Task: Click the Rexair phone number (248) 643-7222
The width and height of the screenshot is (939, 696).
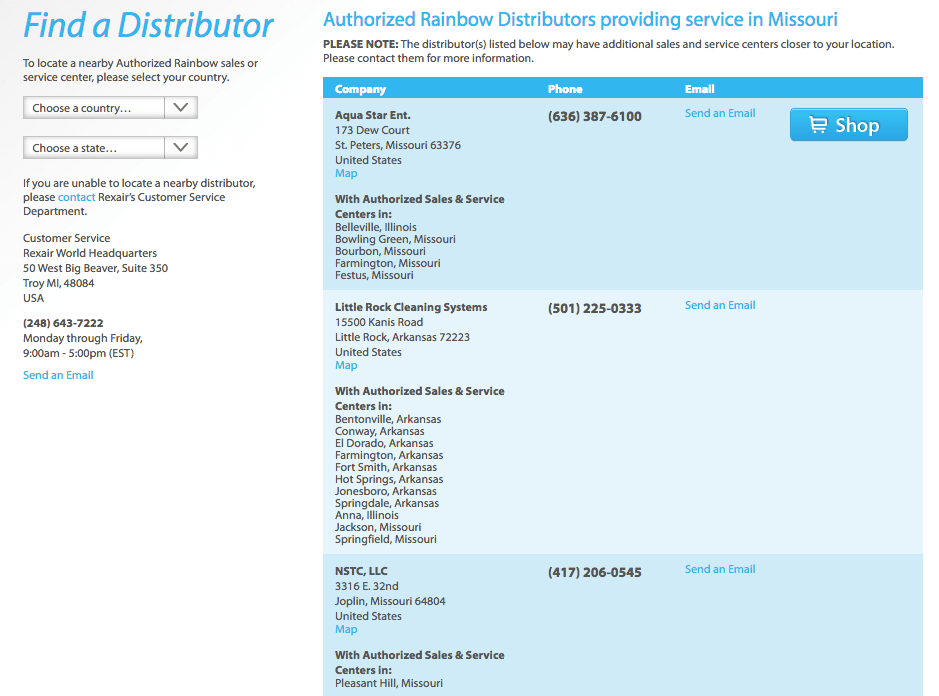Action: pyautogui.click(x=63, y=323)
